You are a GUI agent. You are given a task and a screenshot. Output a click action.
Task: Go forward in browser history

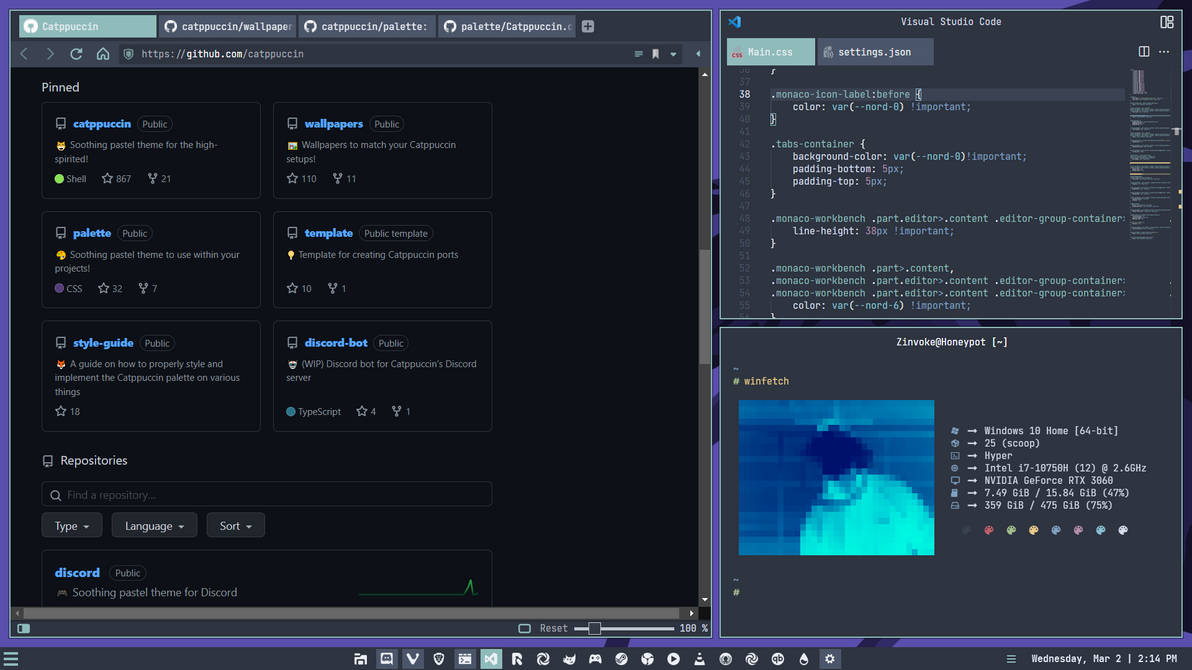[50, 54]
